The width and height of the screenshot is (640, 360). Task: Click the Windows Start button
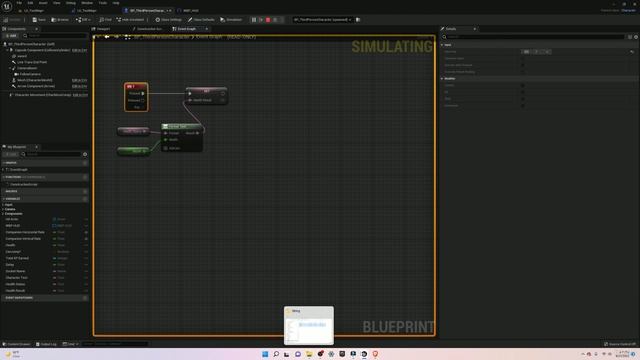[x=265, y=354]
